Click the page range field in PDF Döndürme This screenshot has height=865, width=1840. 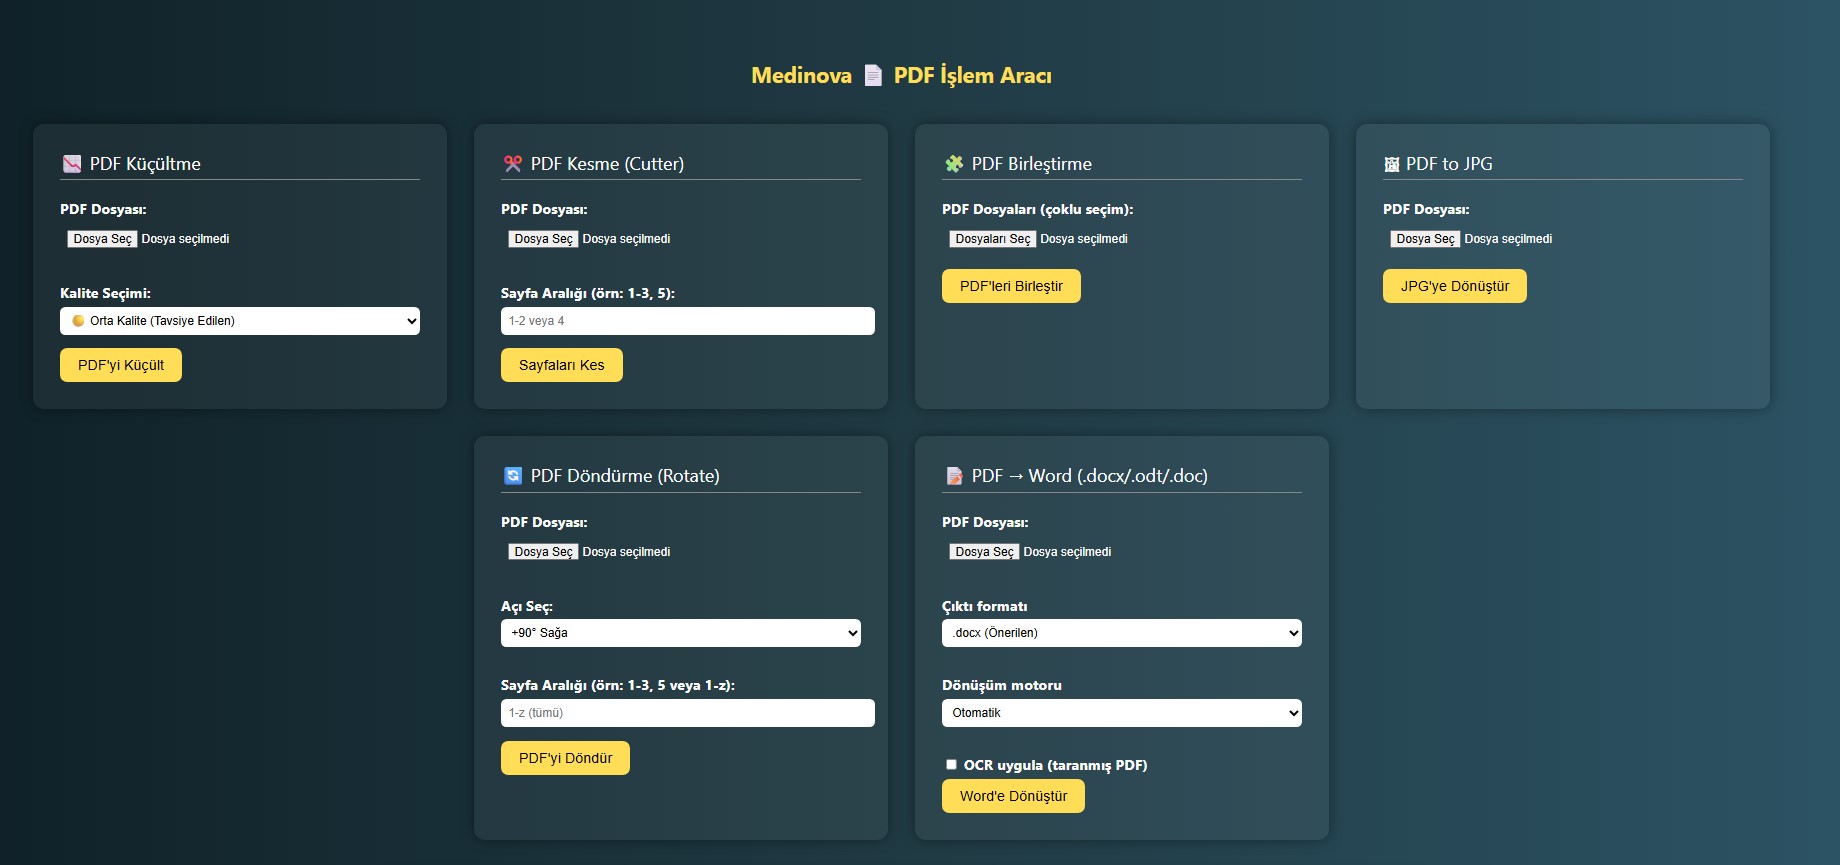coord(687,713)
